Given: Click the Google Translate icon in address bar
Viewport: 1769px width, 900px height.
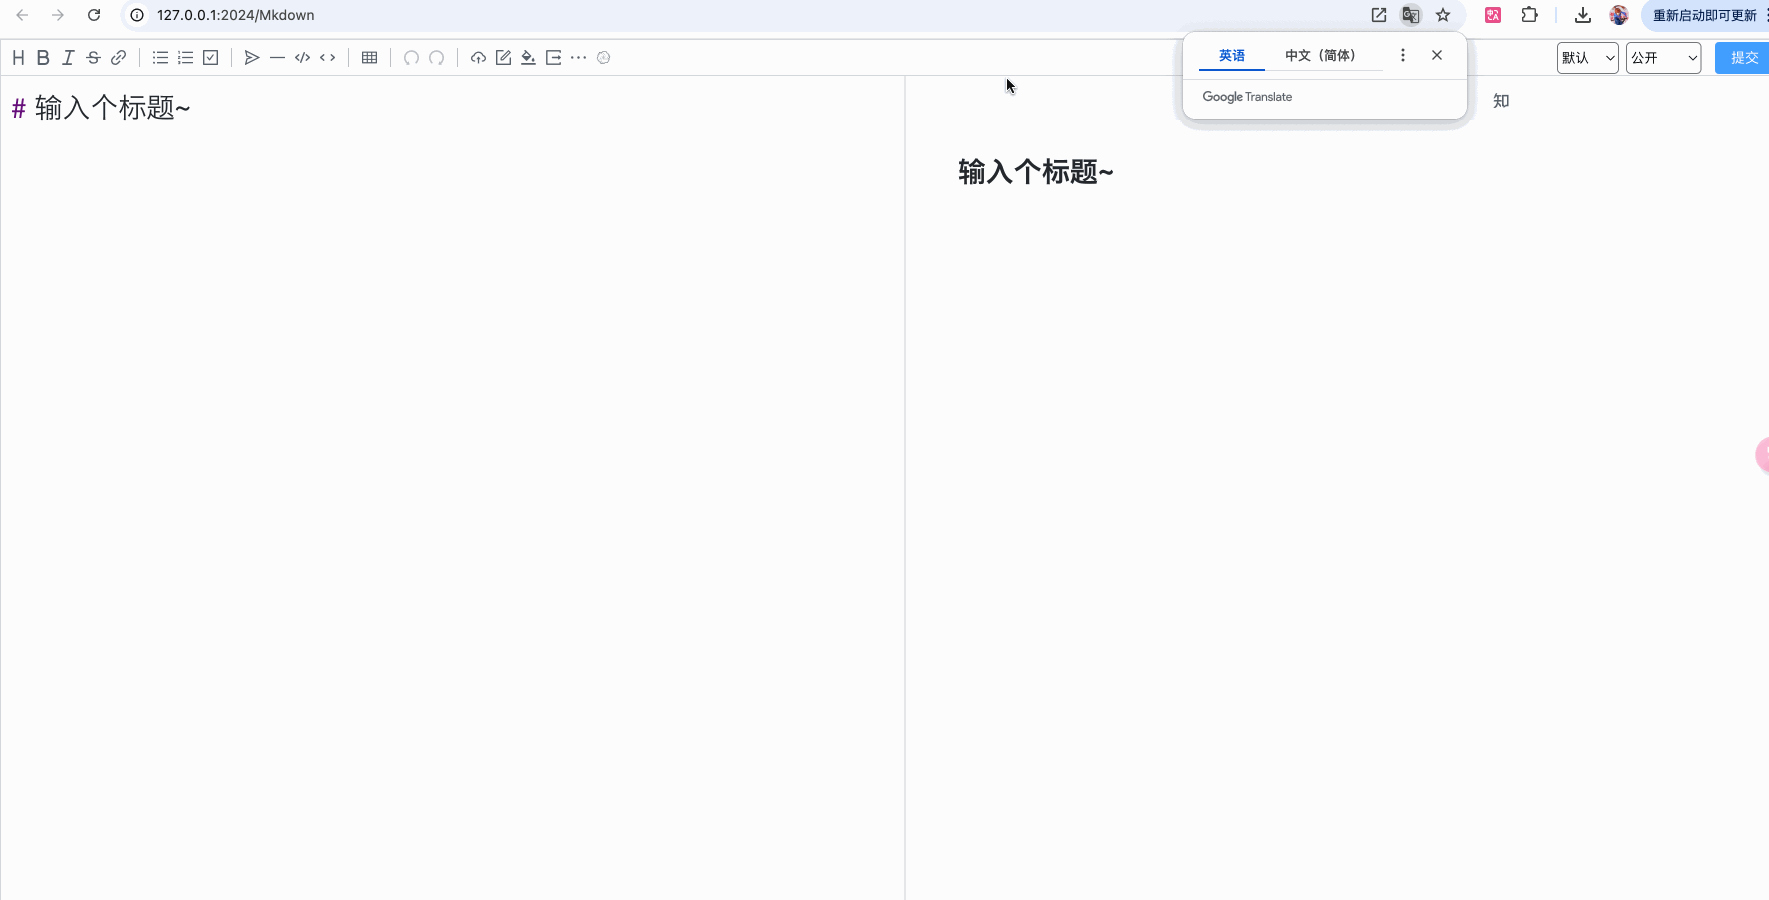Looking at the screenshot, I should pyautogui.click(x=1411, y=15).
